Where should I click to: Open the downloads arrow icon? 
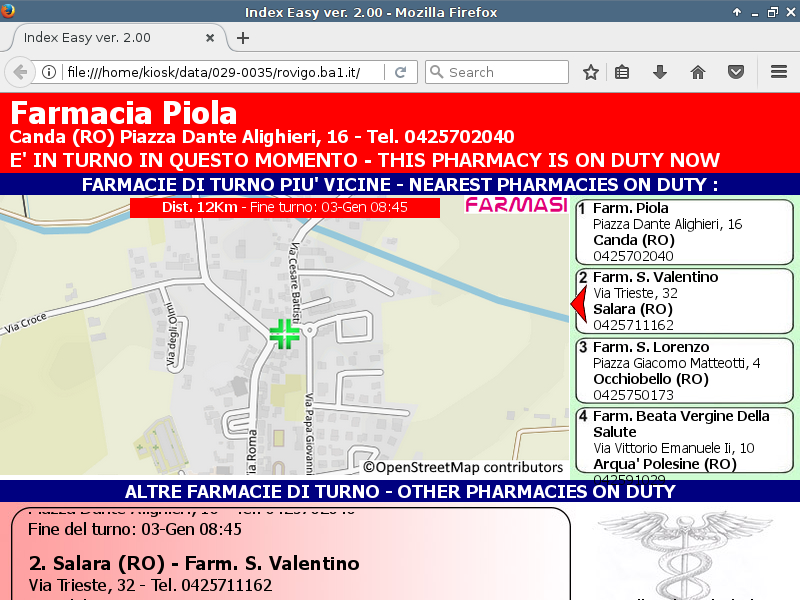659,72
